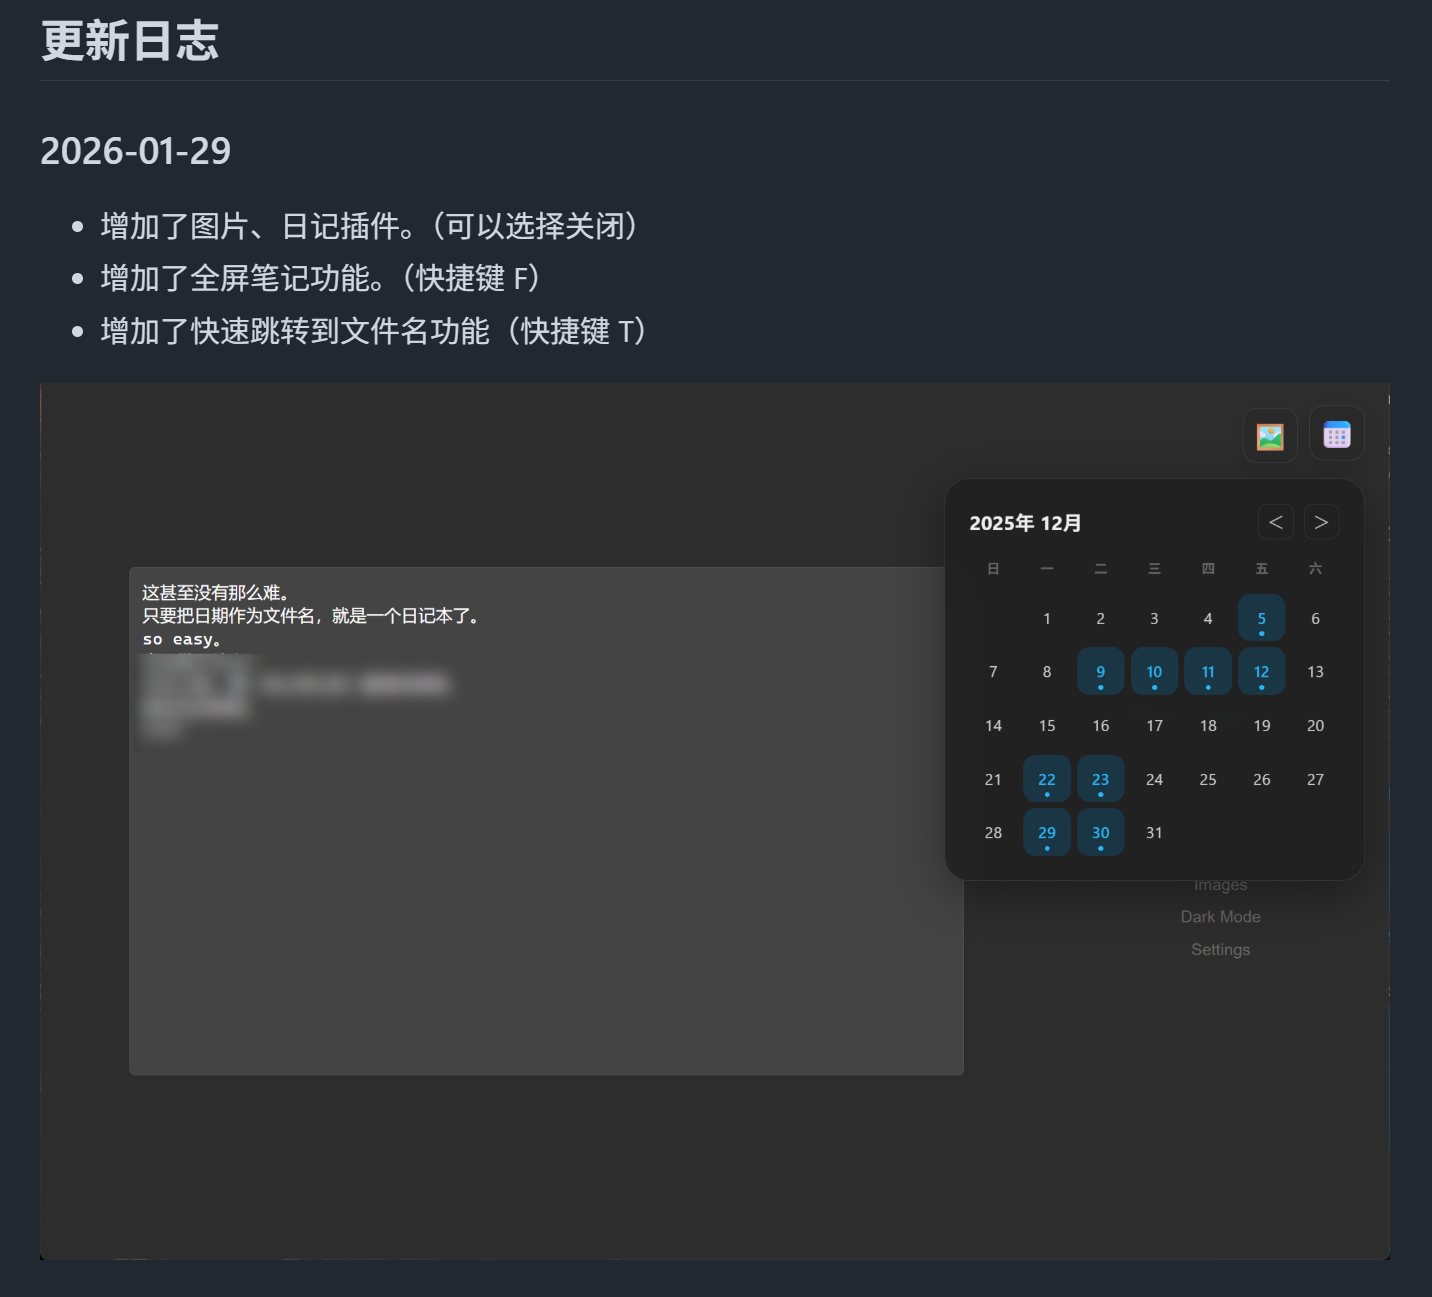The height and width of the screenshot is (1297, 1432).
Task: Select December 5 diary entry
Action: pos(1261,619)
